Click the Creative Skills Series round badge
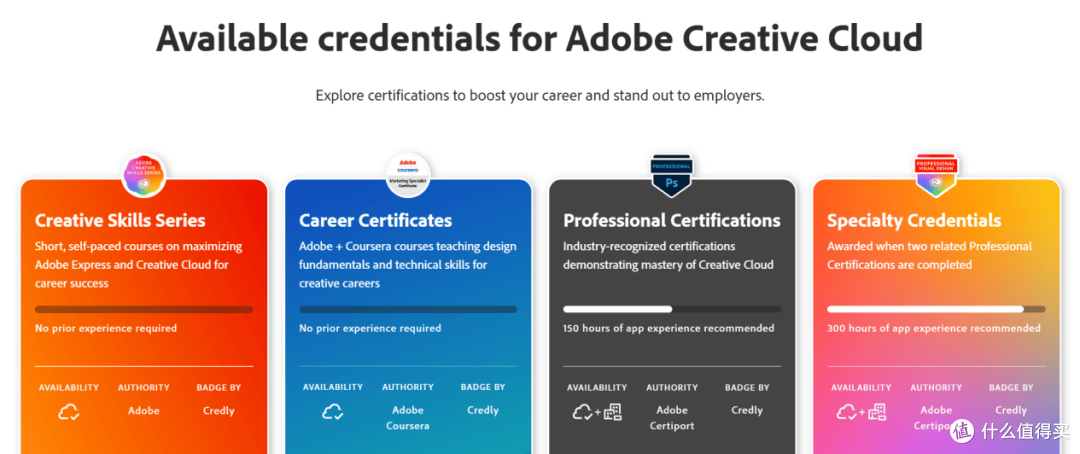 click(x=144, y=175)
